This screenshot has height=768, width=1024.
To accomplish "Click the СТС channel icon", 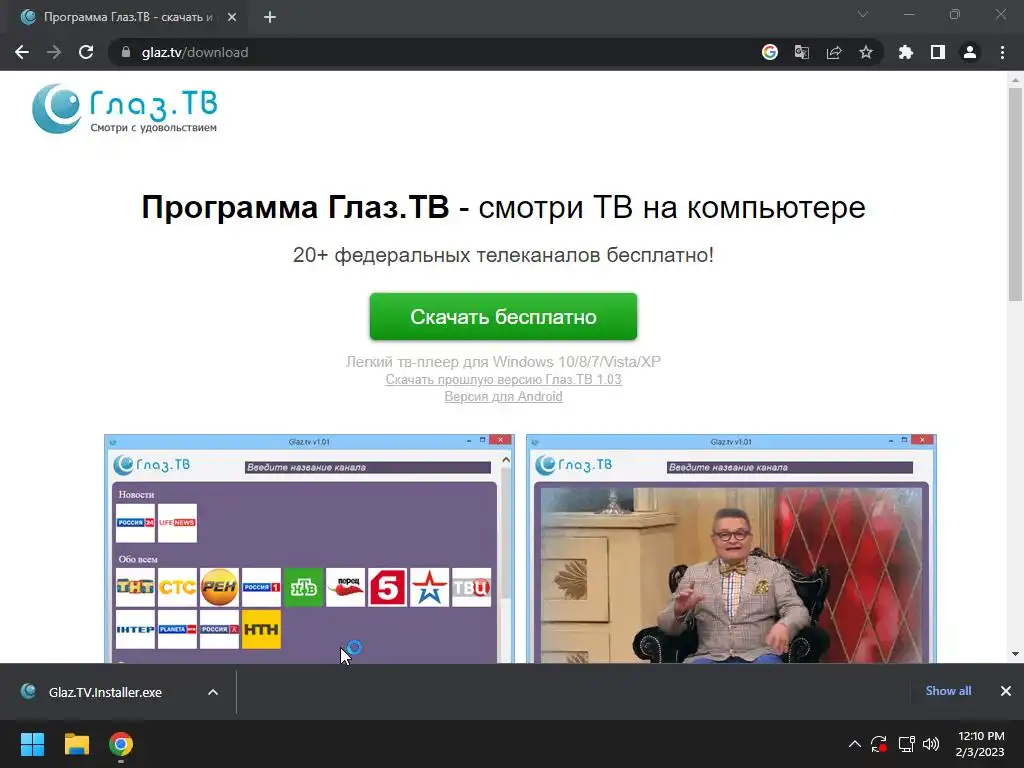I will [x=177, y=587].
